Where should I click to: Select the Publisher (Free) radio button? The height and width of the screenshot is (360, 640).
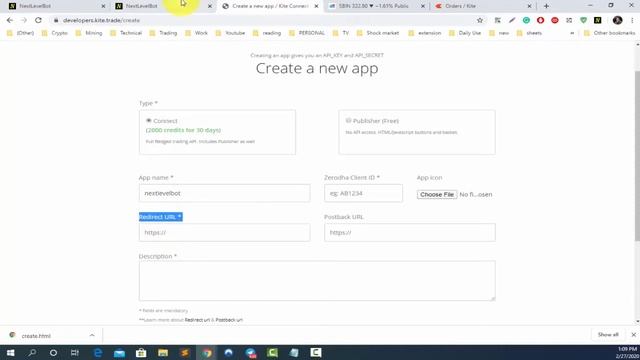(x=348, y=120)
